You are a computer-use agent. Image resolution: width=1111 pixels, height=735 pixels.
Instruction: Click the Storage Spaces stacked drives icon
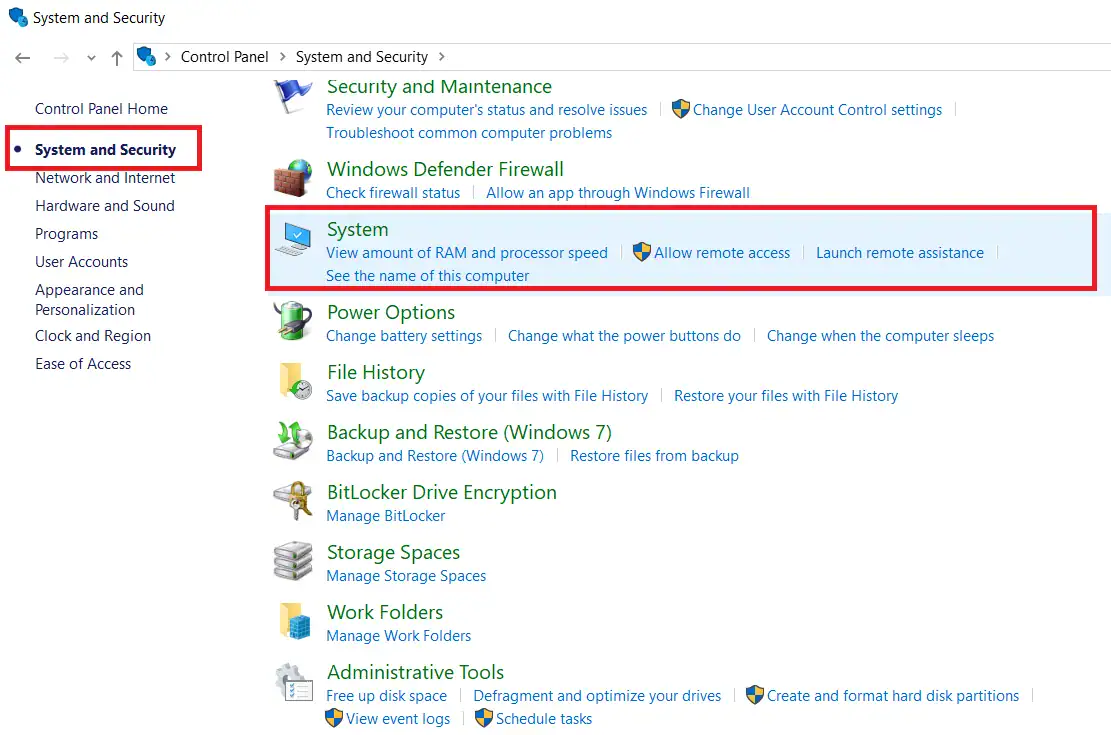(x=293, y=561)
